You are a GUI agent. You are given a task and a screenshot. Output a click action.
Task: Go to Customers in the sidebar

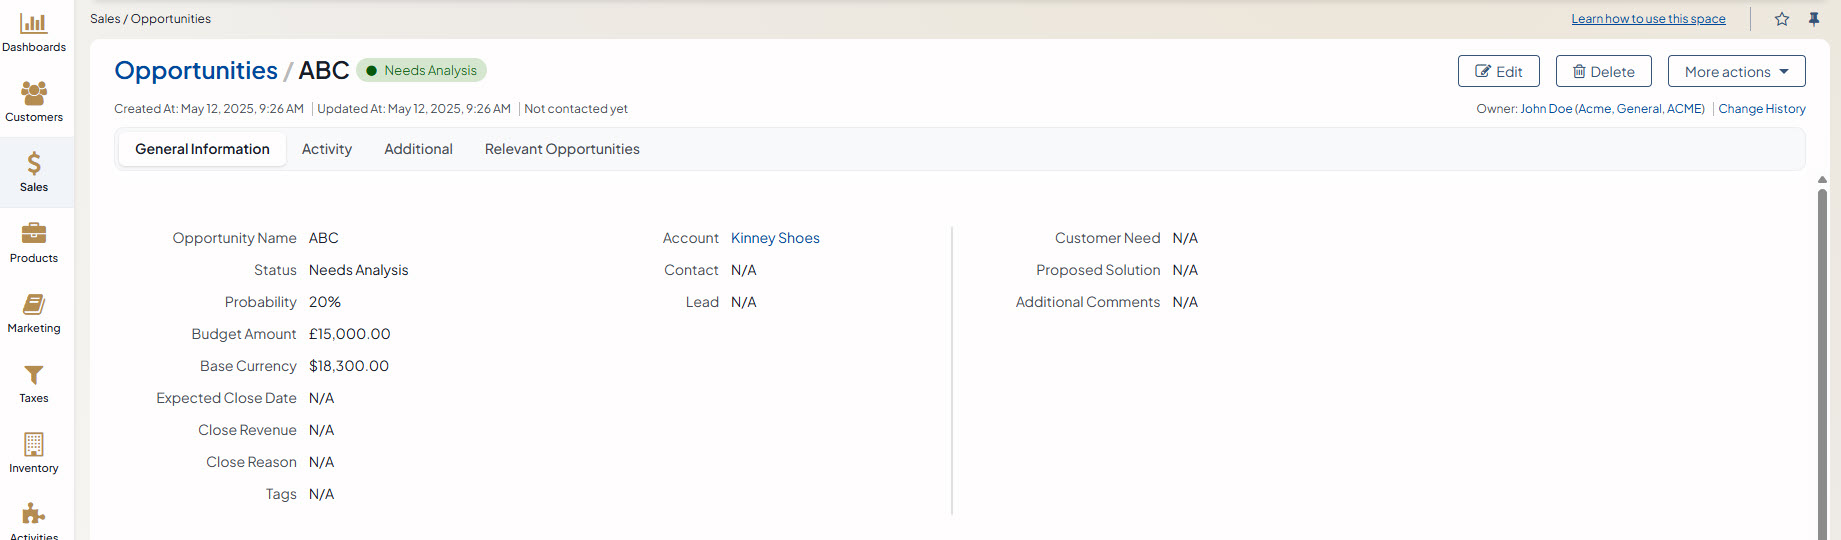34,94
